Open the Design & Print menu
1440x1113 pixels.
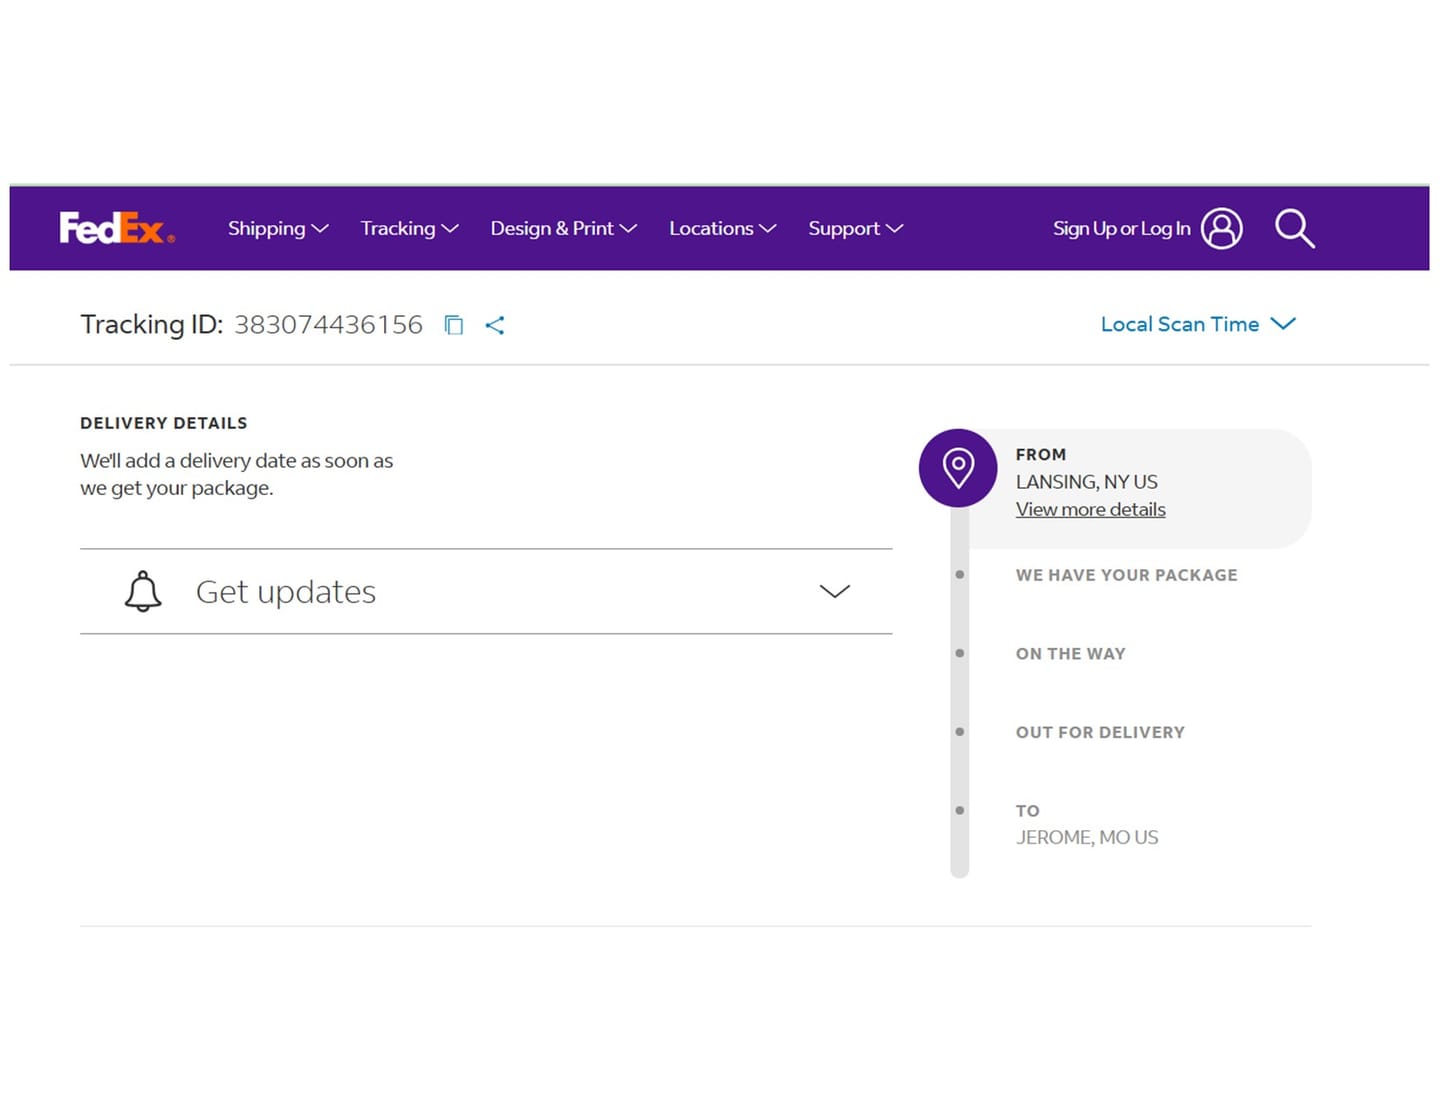563,229
